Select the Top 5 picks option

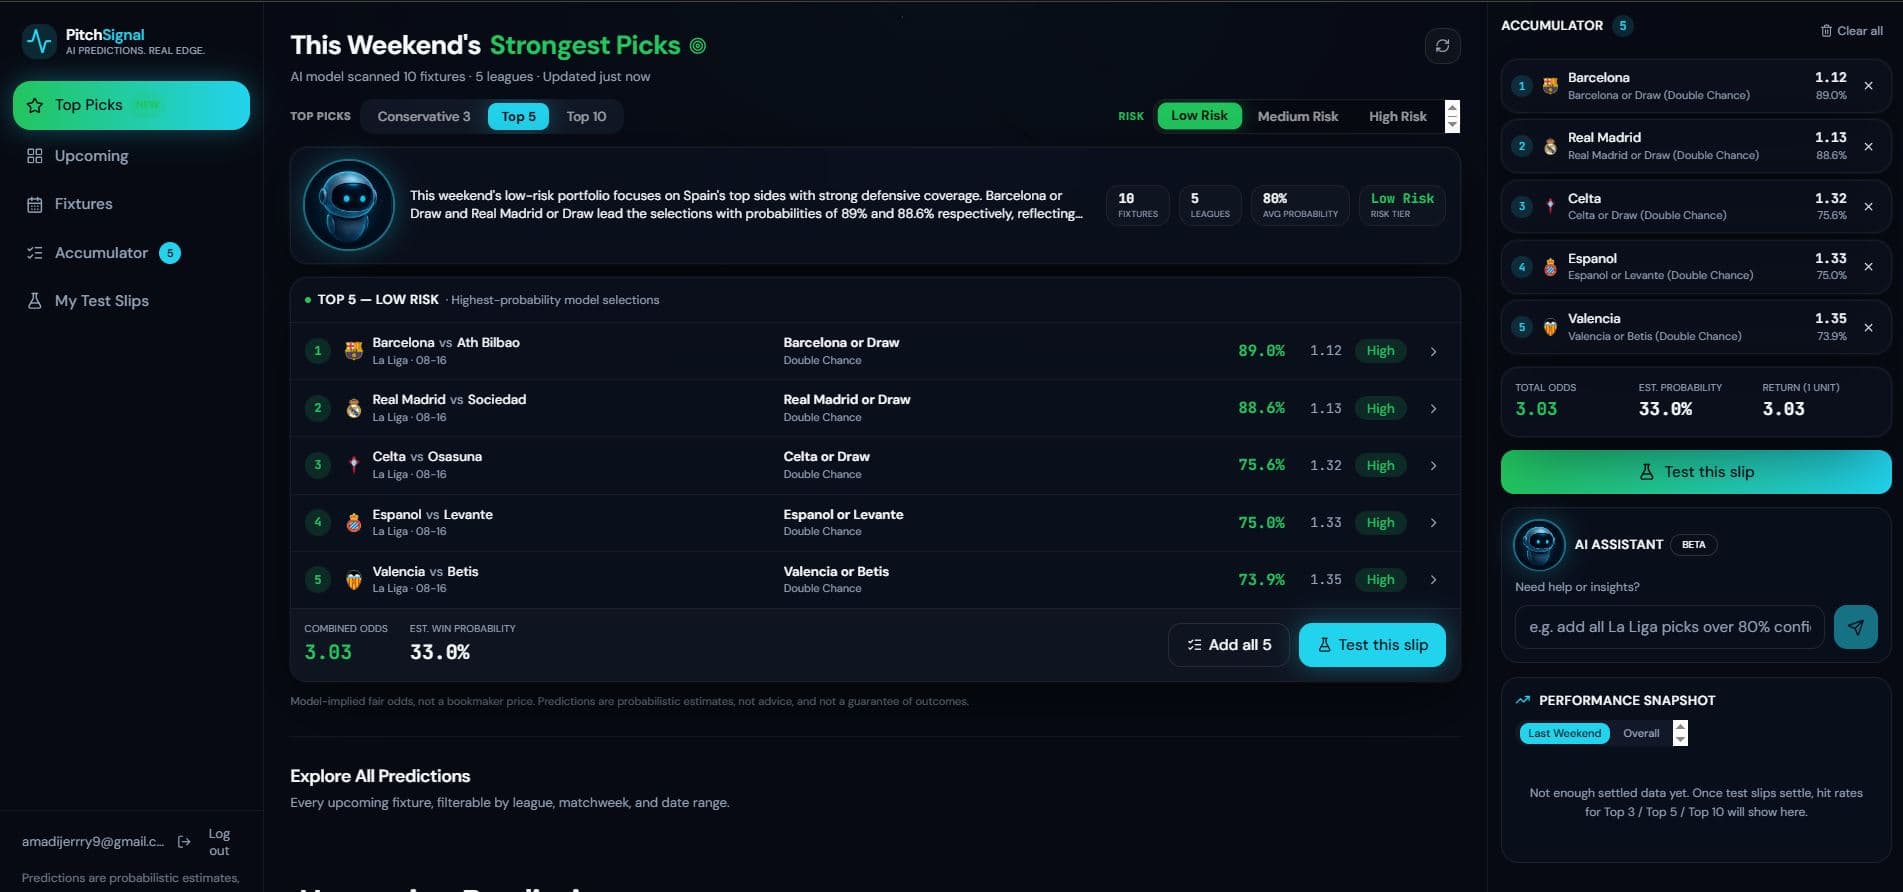(x=518, y=116)
